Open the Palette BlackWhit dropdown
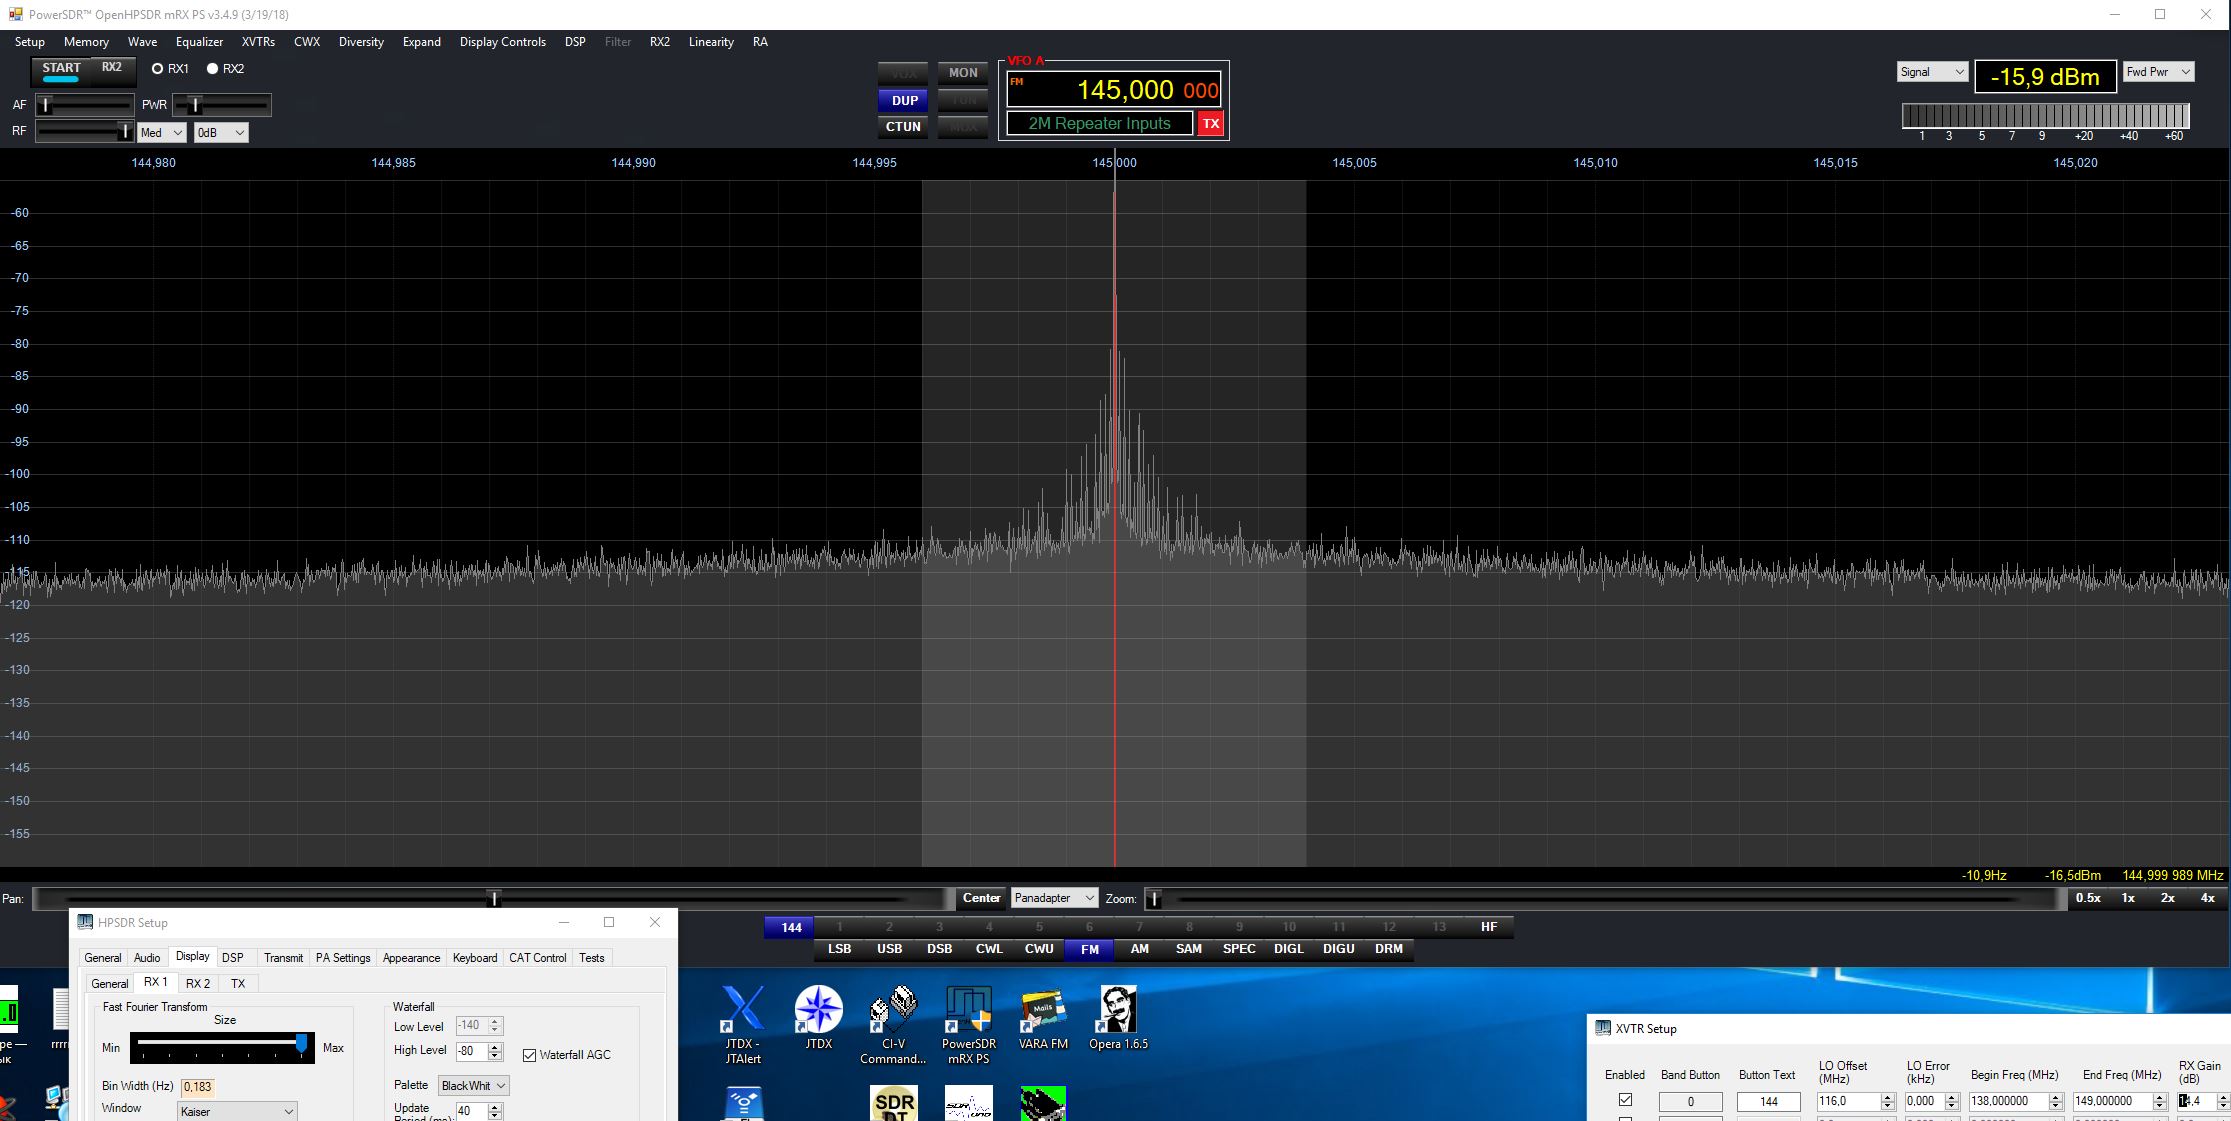This screenshot has width=2231, height=1121. 473,1086
